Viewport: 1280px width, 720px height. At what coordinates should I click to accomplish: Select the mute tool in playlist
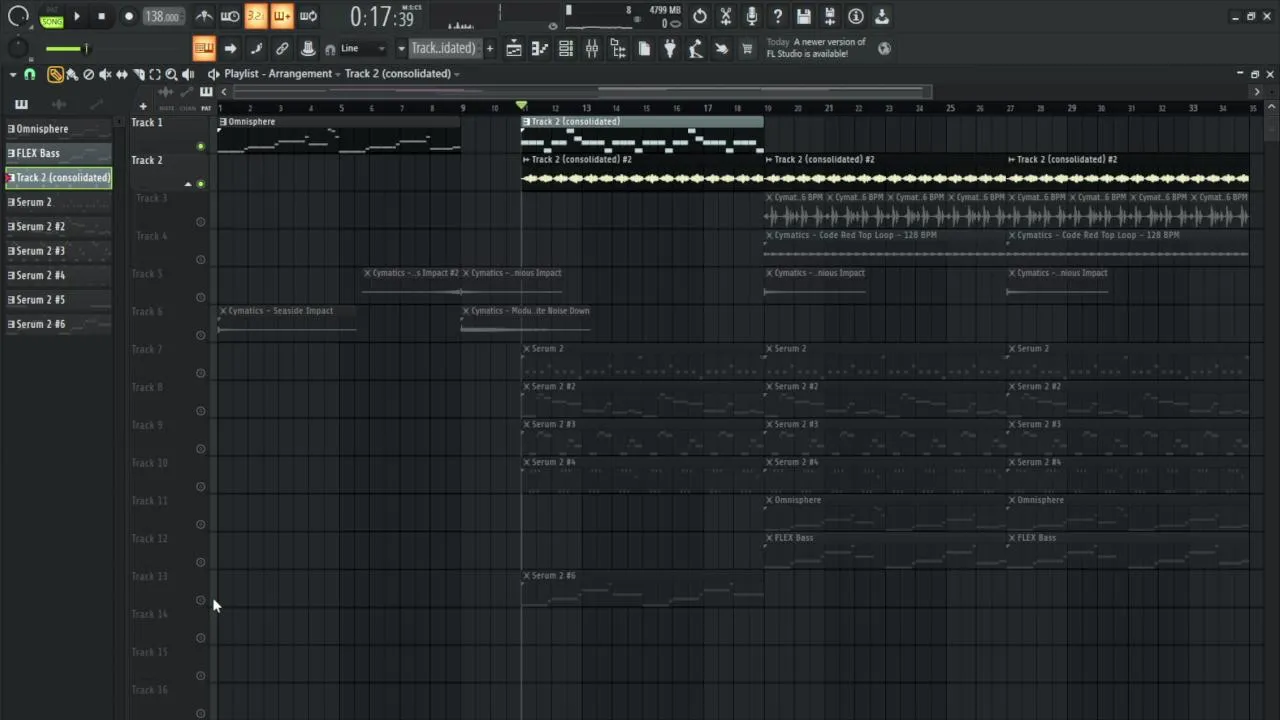105,74
